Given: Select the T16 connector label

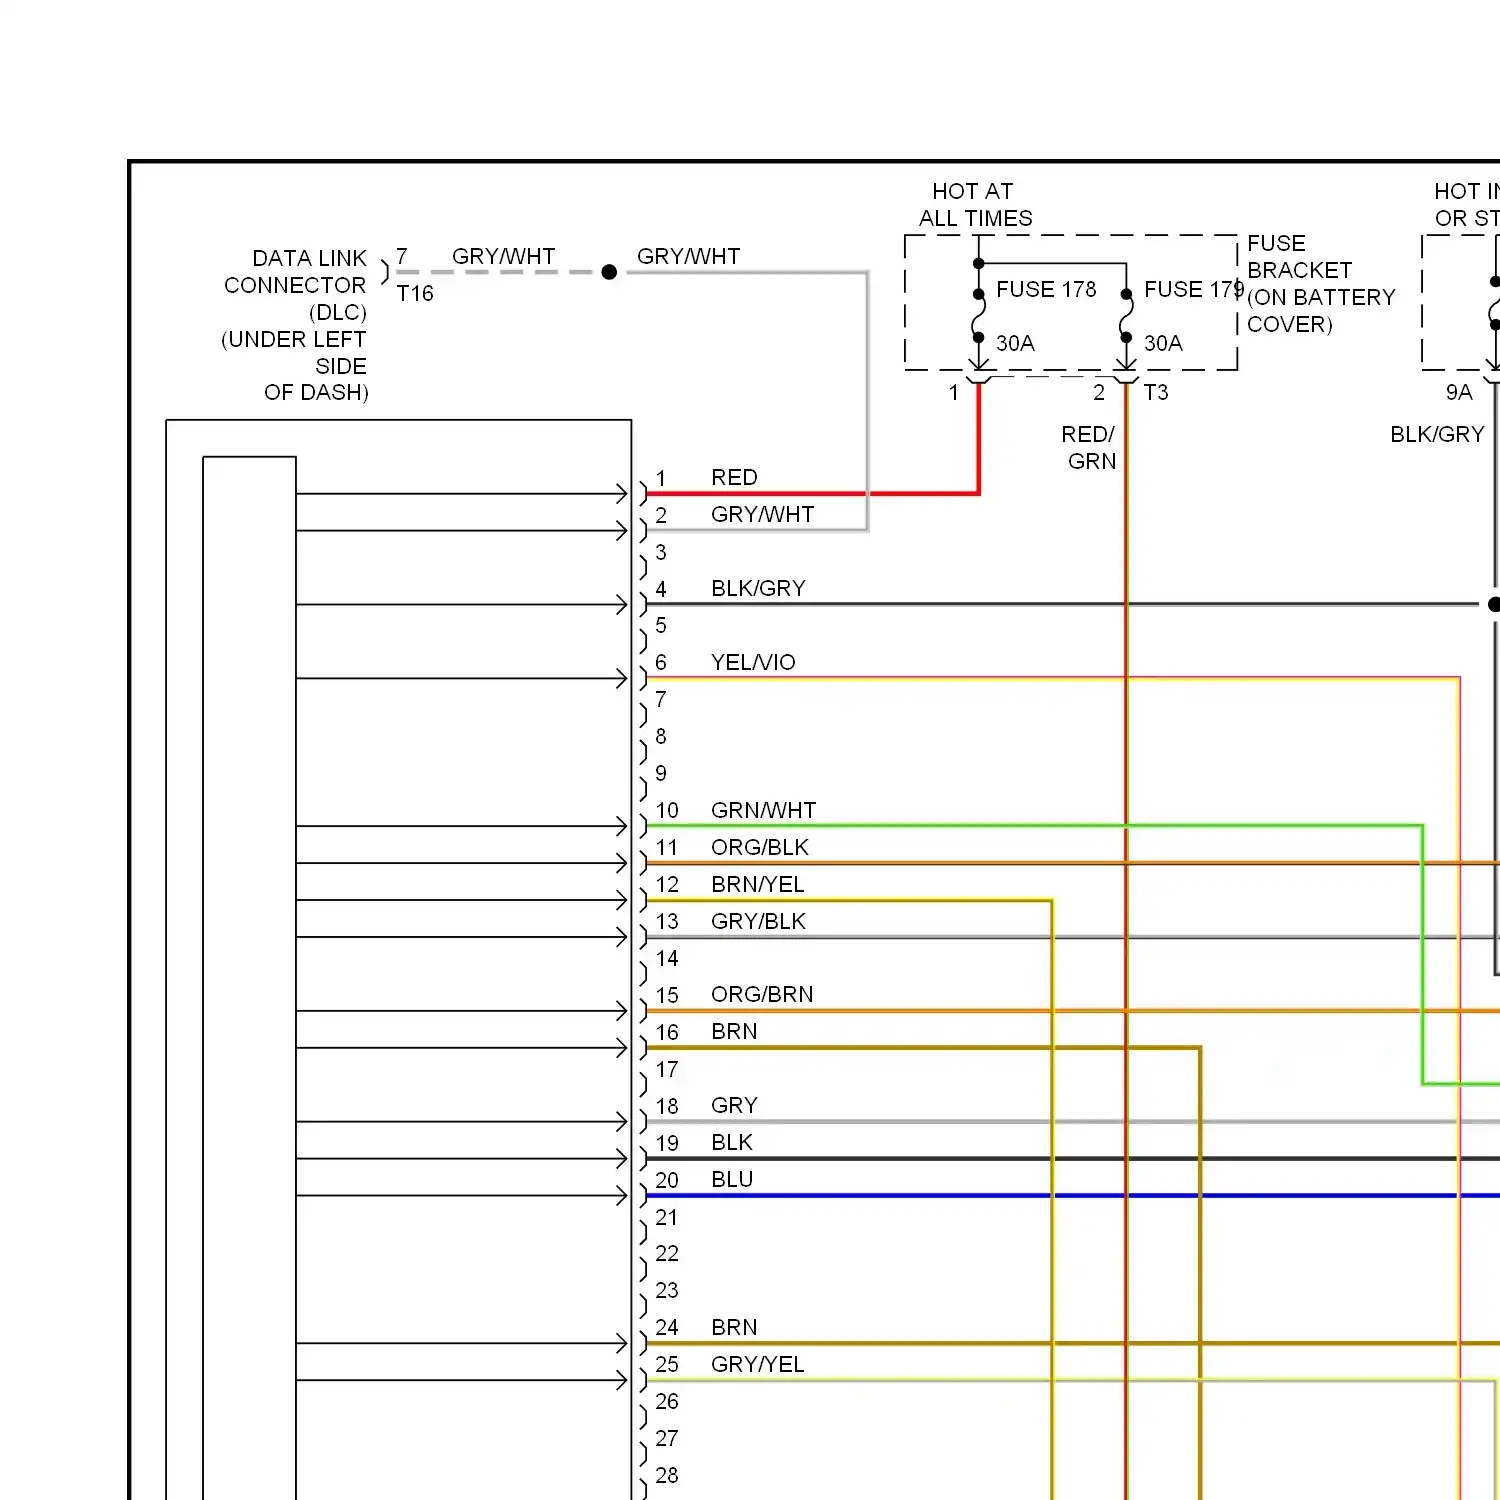Looking at the screenshot, I should [x=415, y=293].
